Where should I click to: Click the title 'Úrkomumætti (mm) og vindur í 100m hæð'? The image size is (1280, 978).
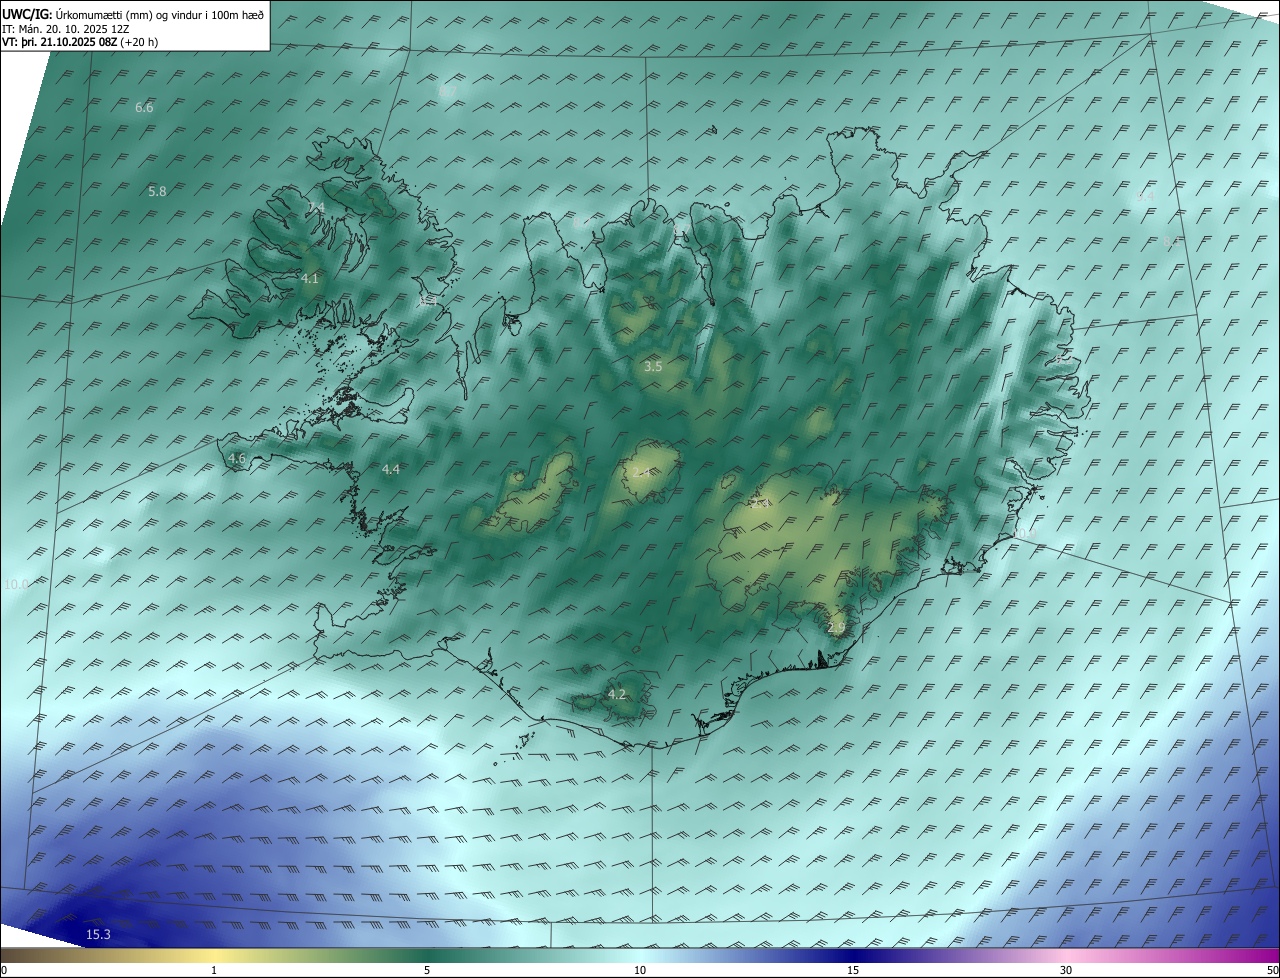click(x=158, y=15)
